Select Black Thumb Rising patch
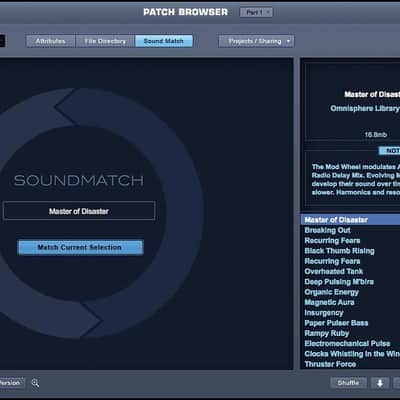 [x=350, y=251]
